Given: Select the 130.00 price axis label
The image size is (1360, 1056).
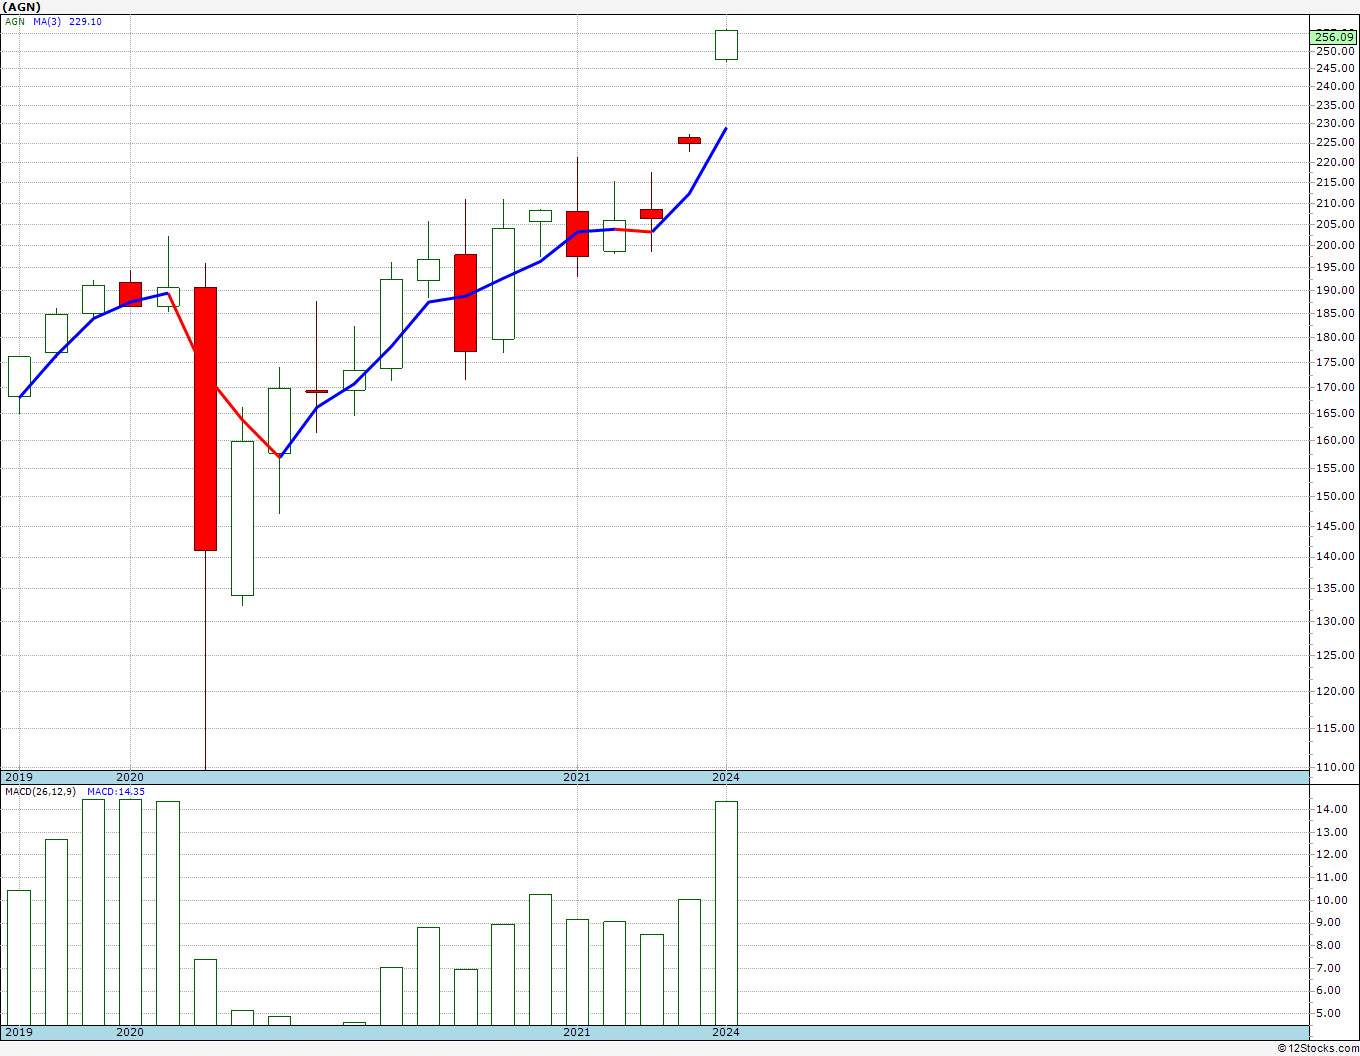Looking at the screenshot, I should tap(1335, 621).
